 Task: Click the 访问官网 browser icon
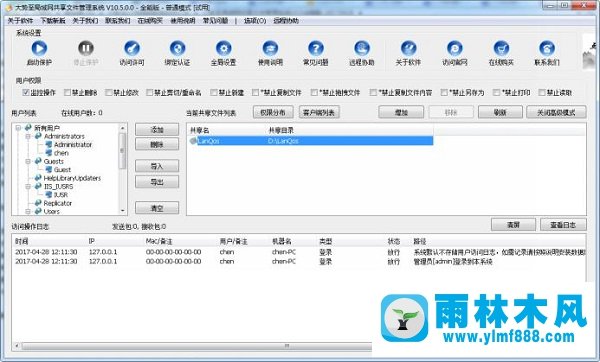click(x=455, y=48)
